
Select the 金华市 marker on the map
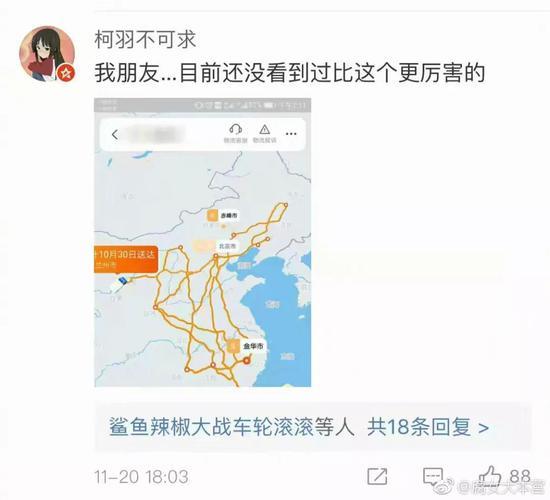coord(246,346)
